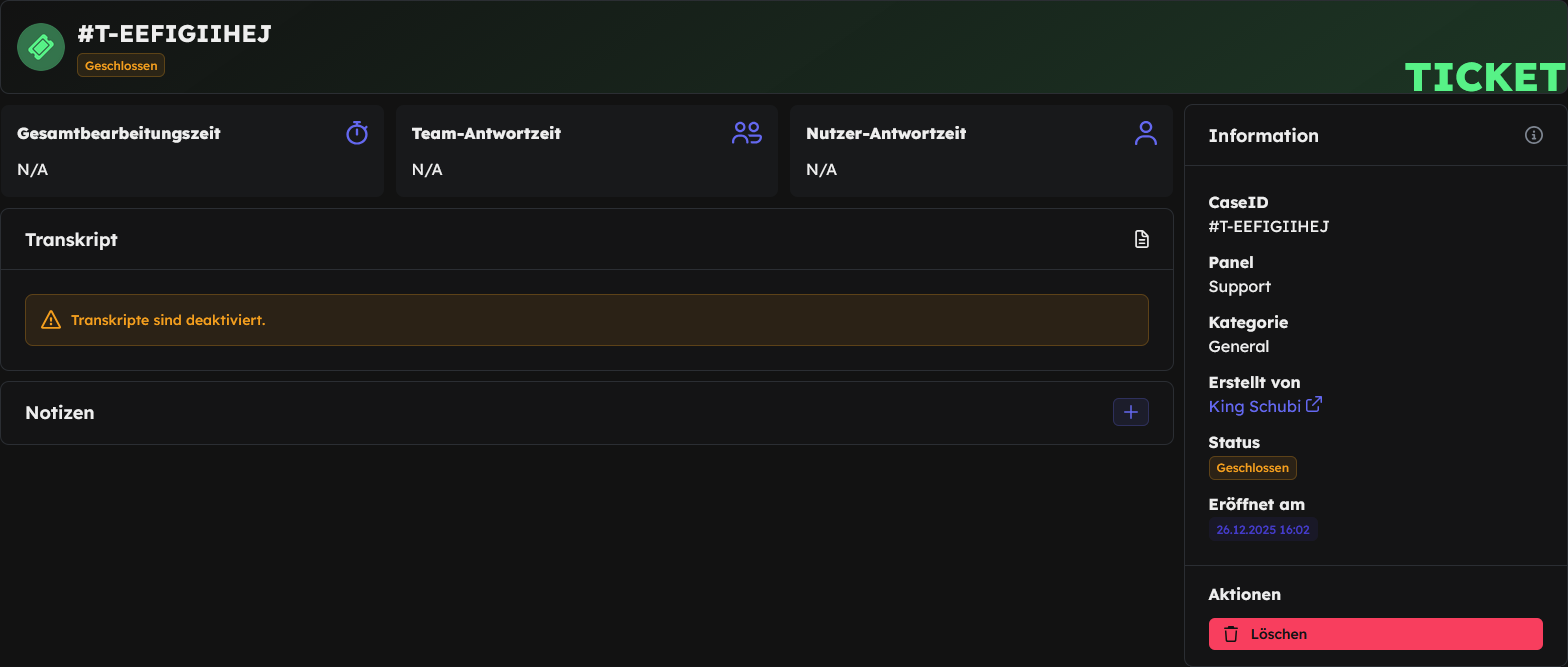The height and width of the screenshot is (667, 1568).
Task: Click the team users icon for Team-Antwortzeit
Action: point(747,133)
